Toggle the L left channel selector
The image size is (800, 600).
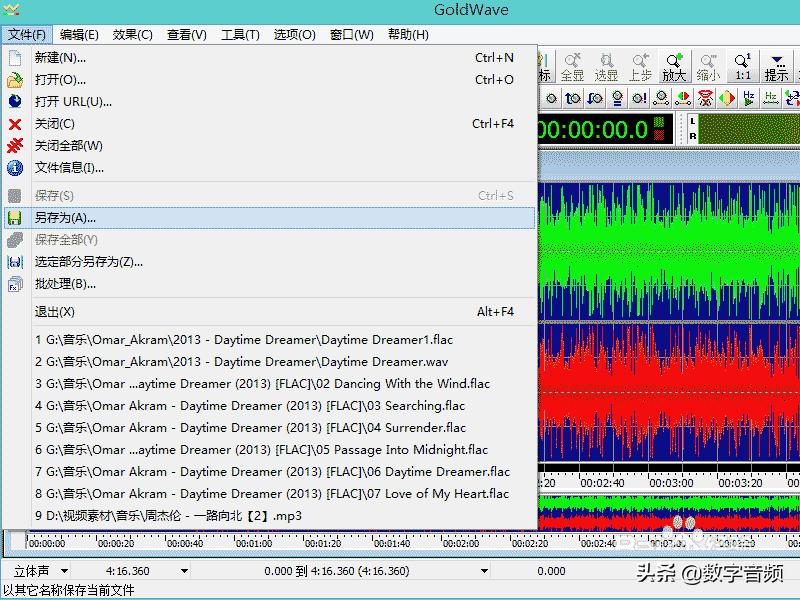click(692, 120)
